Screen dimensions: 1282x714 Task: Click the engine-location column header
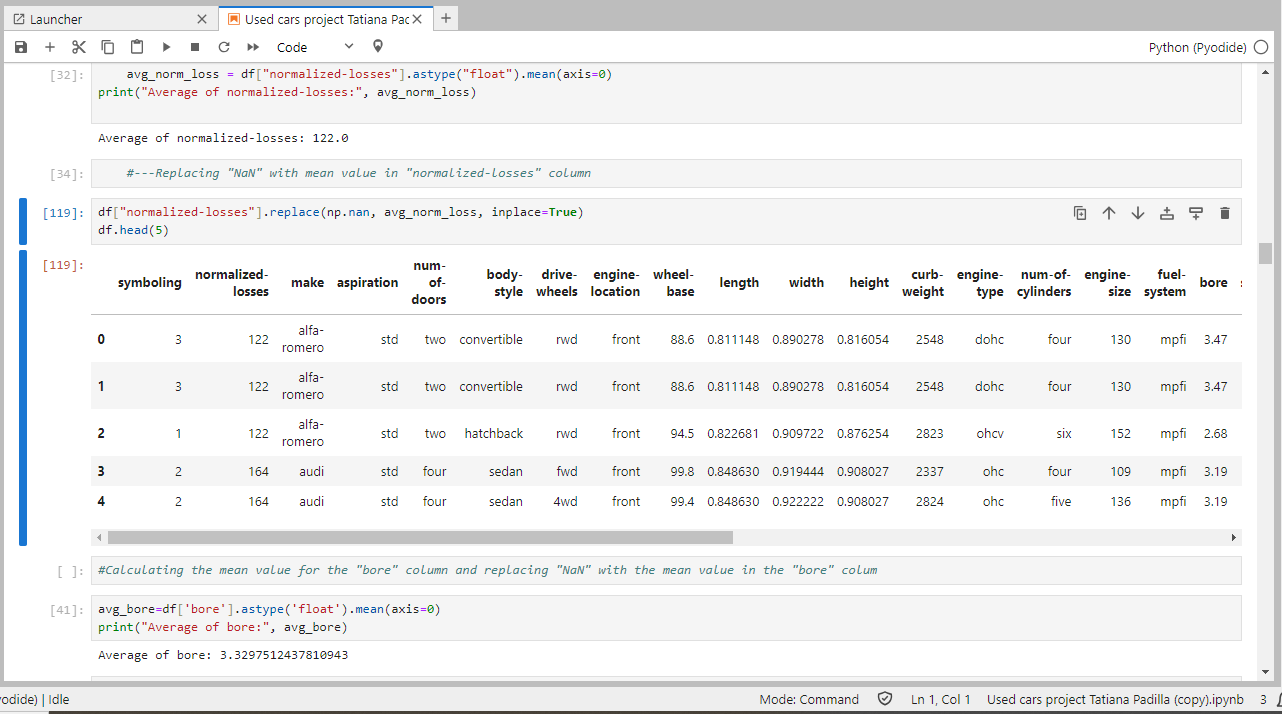616,283
